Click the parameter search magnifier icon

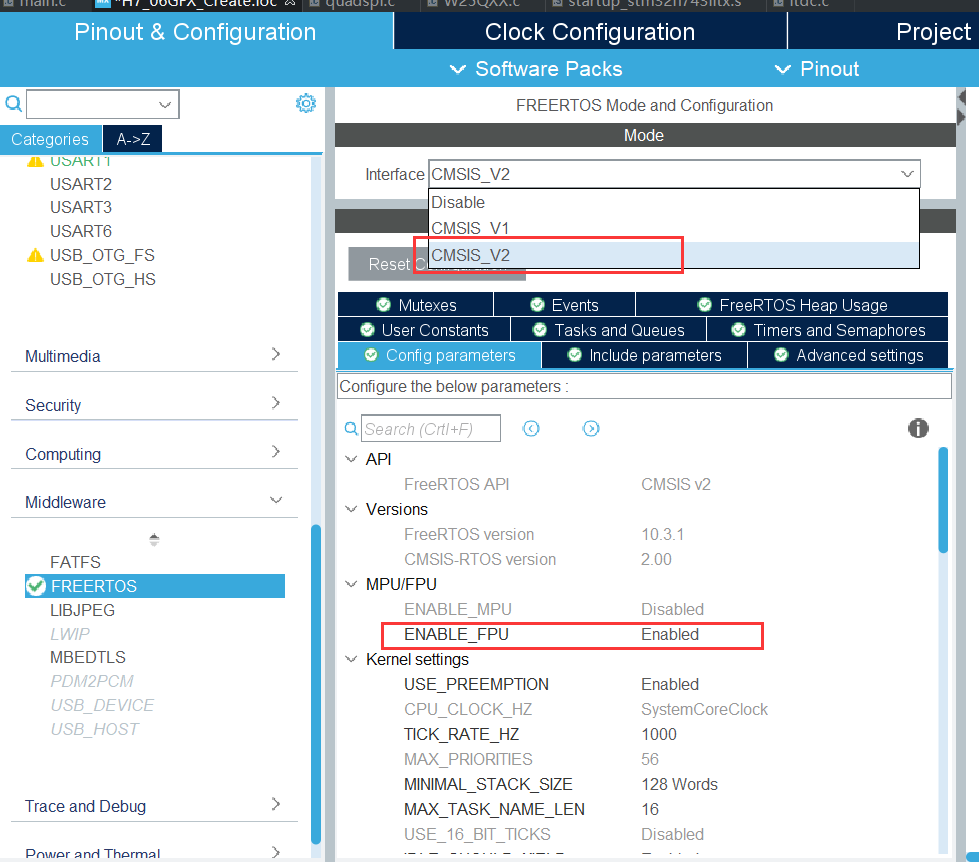pyautogui.click(x=352, y=429)
